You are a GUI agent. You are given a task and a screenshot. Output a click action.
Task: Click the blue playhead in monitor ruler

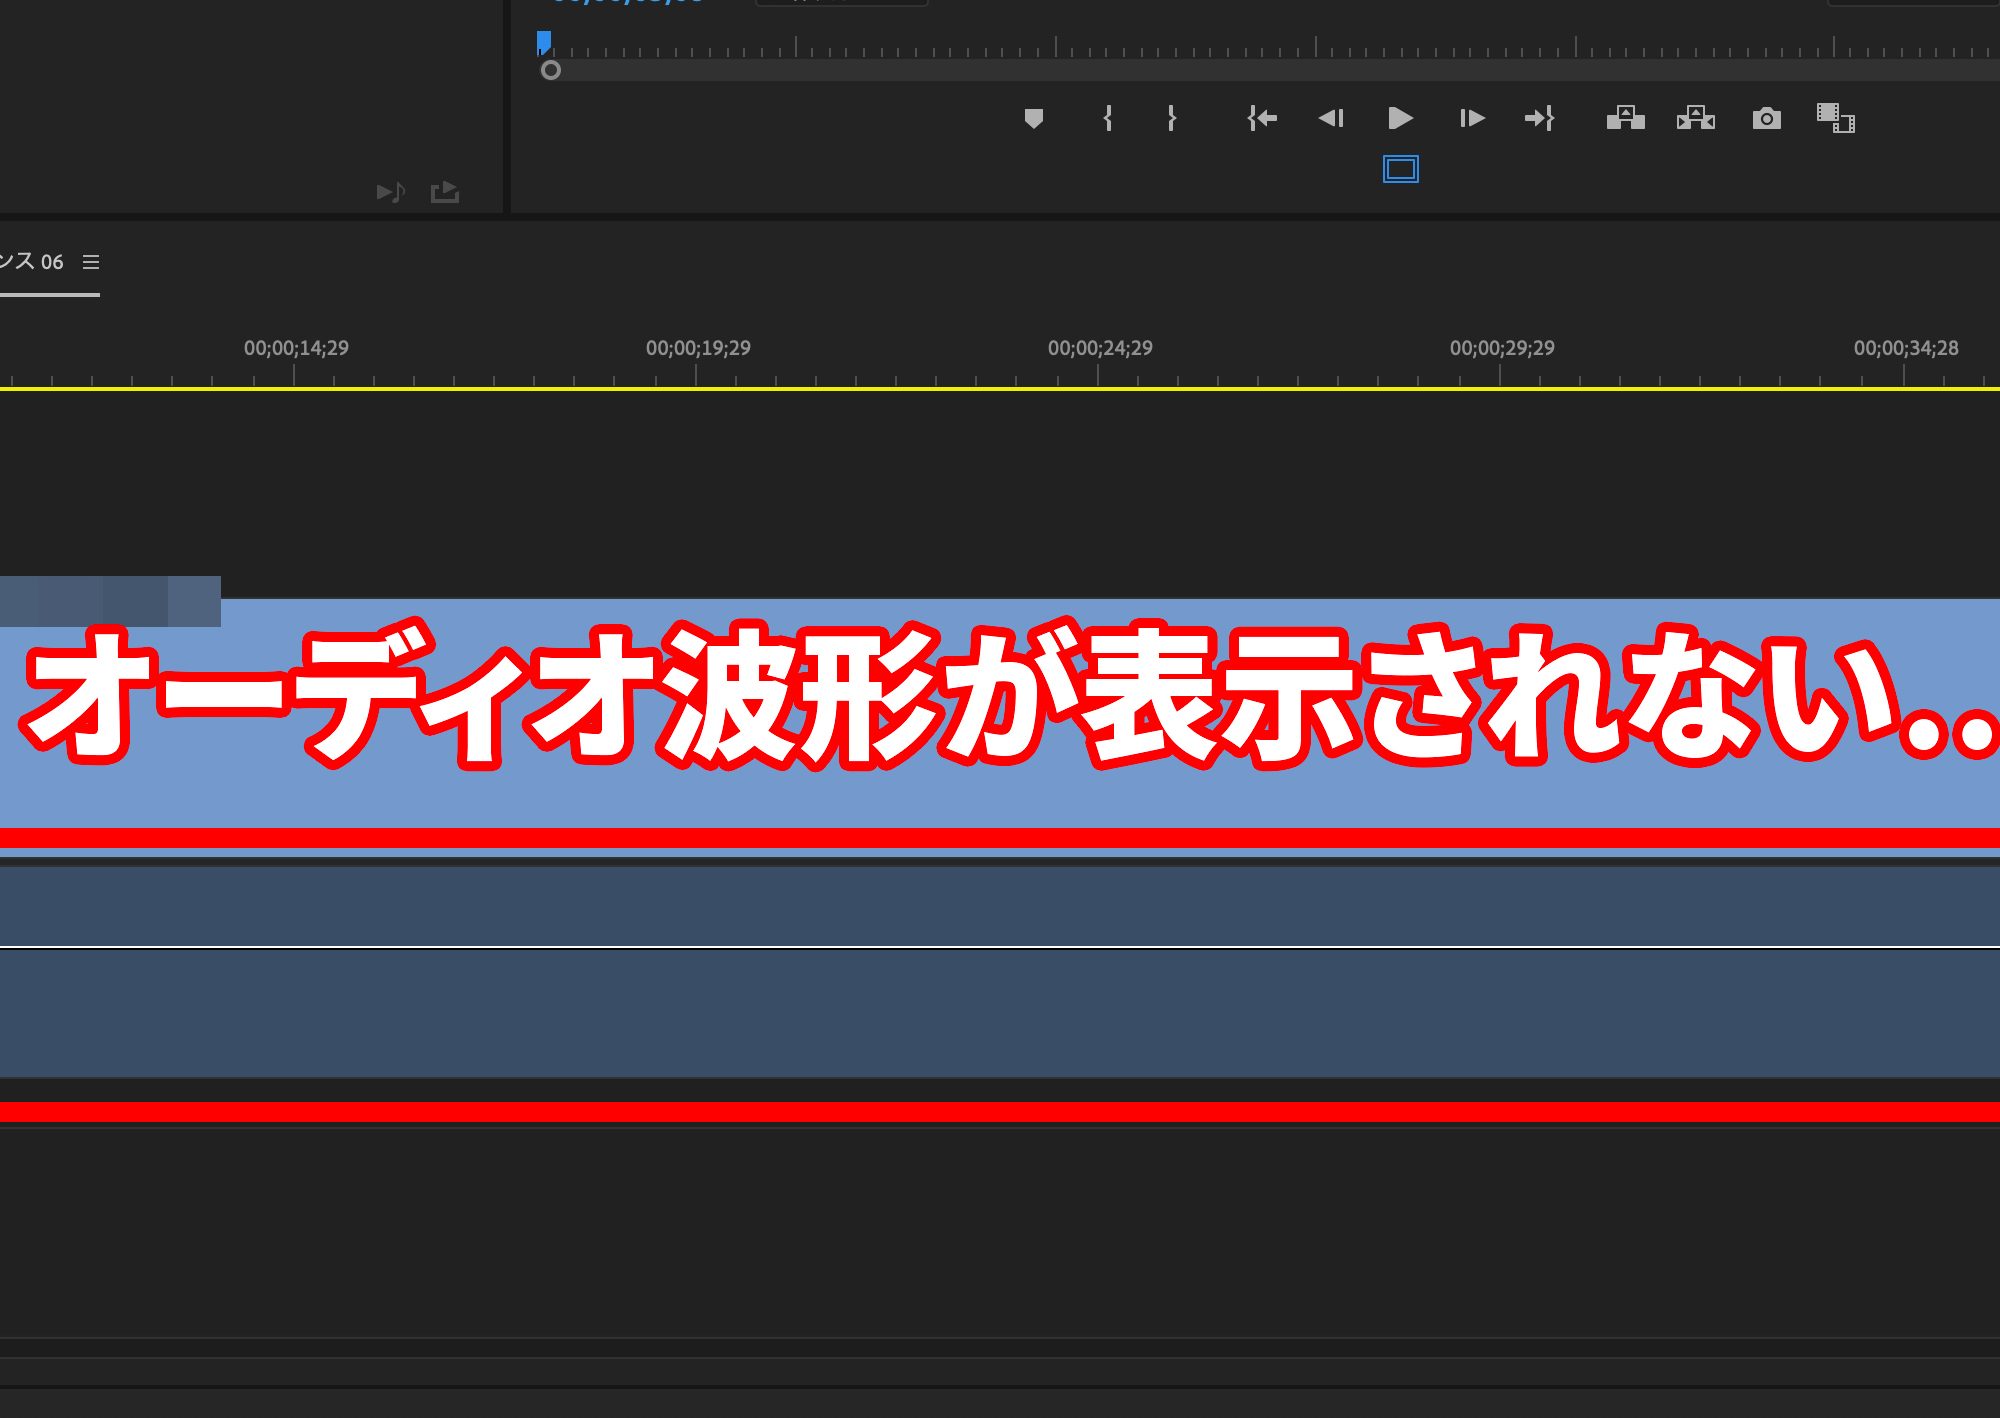pos(544,43)
